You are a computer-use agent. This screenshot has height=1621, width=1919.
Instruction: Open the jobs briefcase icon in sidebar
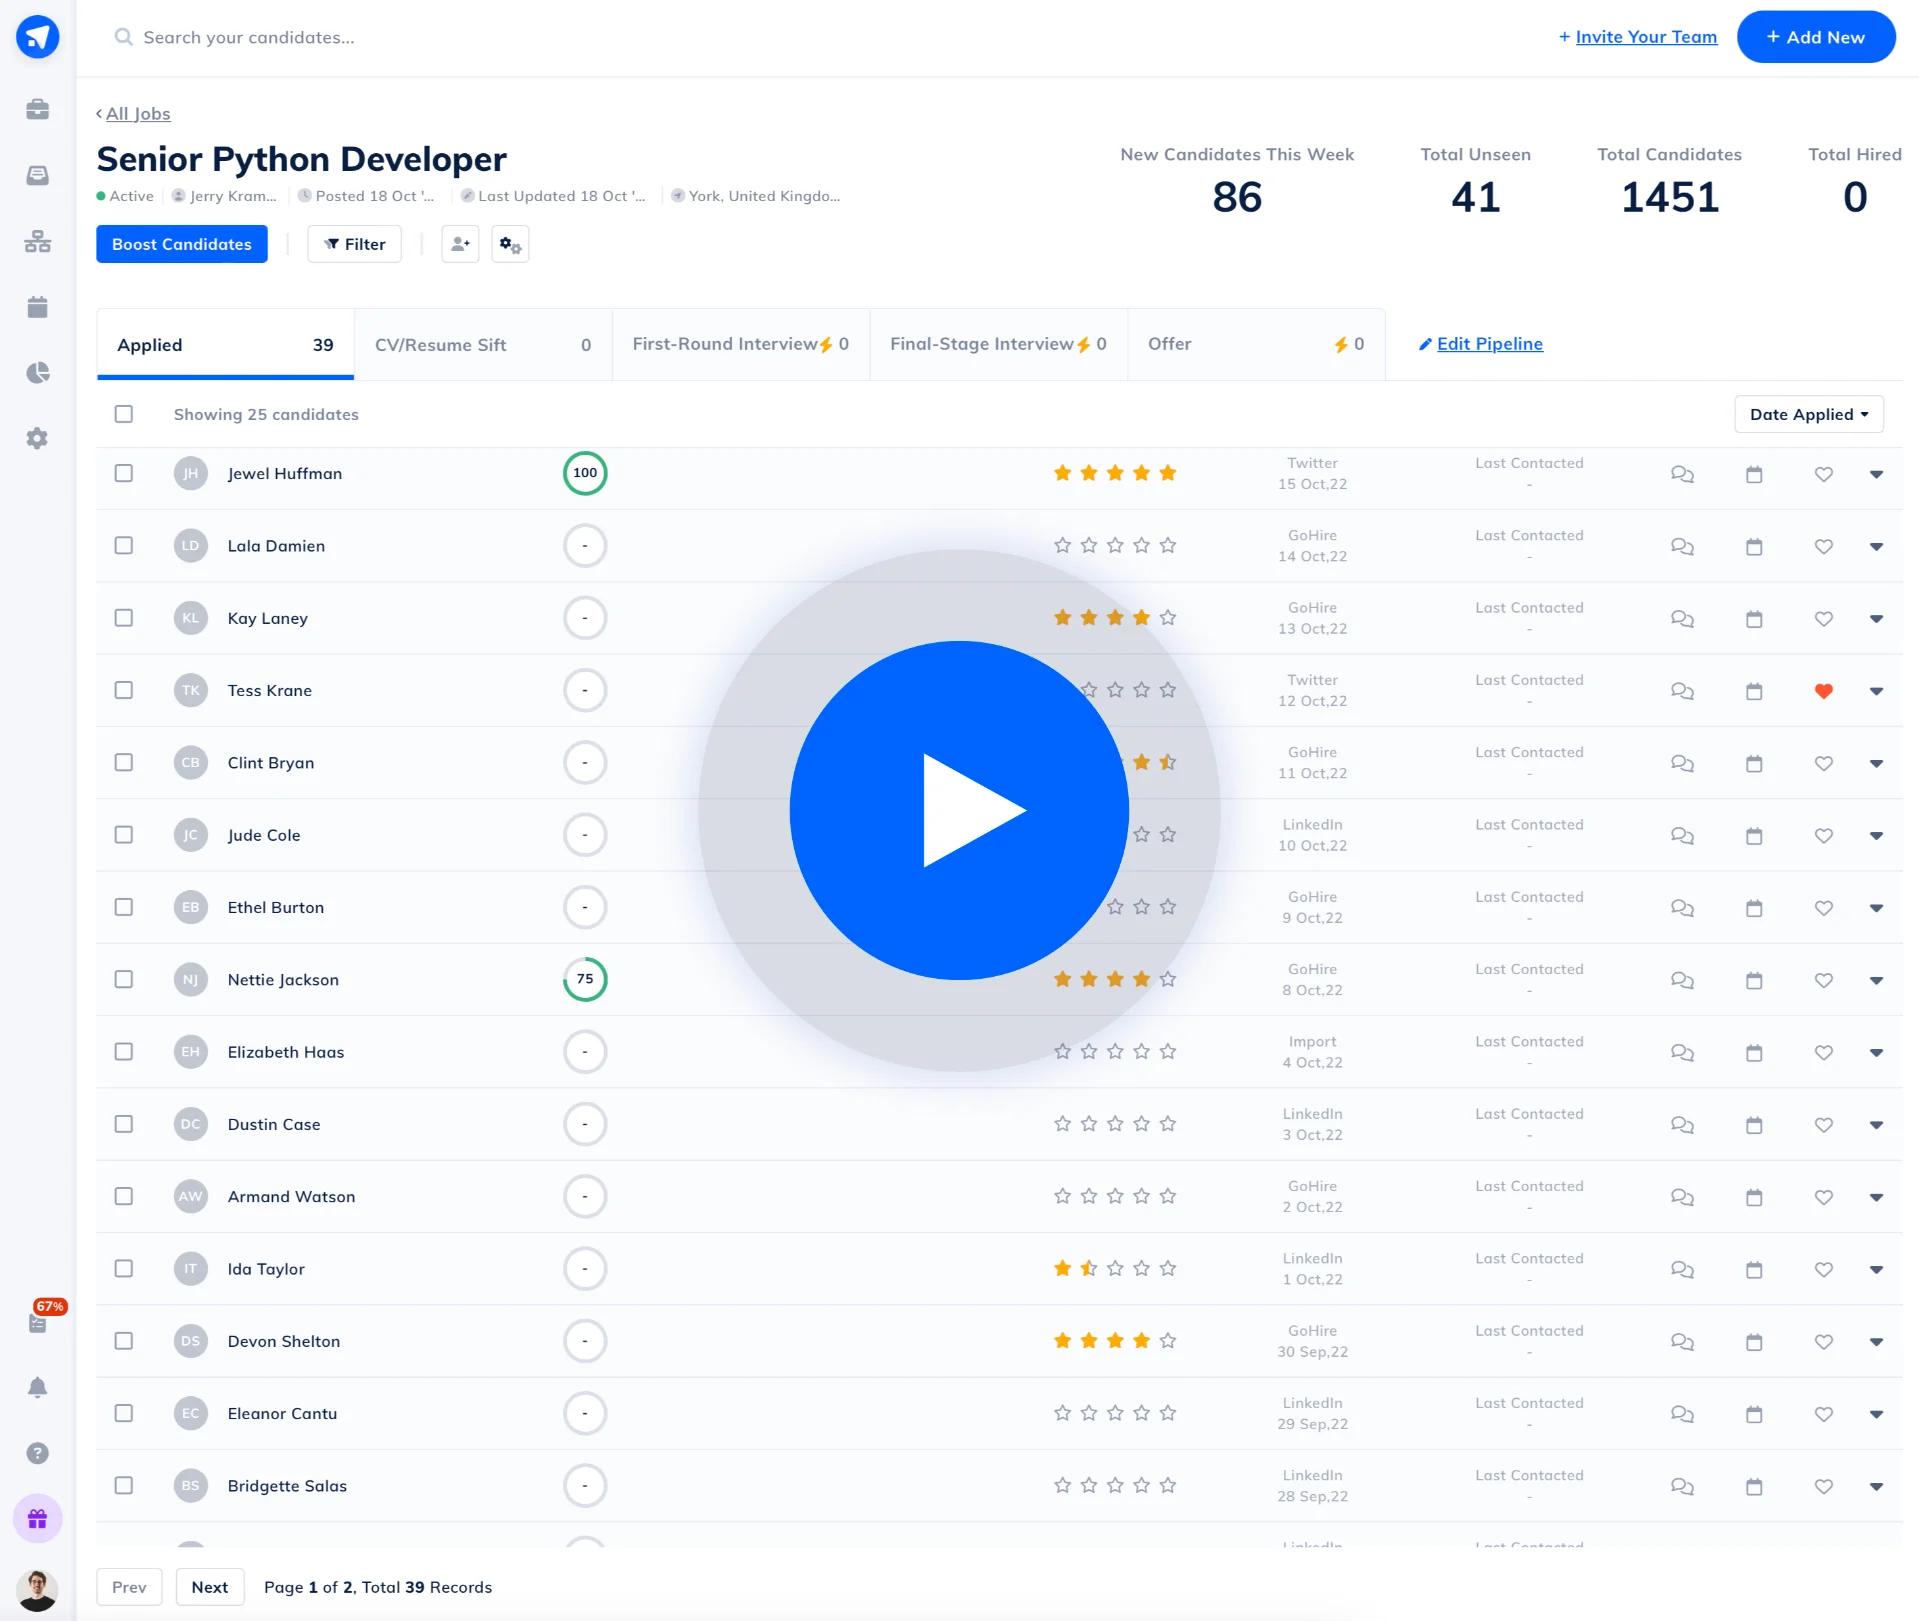(x=37, y=109)
